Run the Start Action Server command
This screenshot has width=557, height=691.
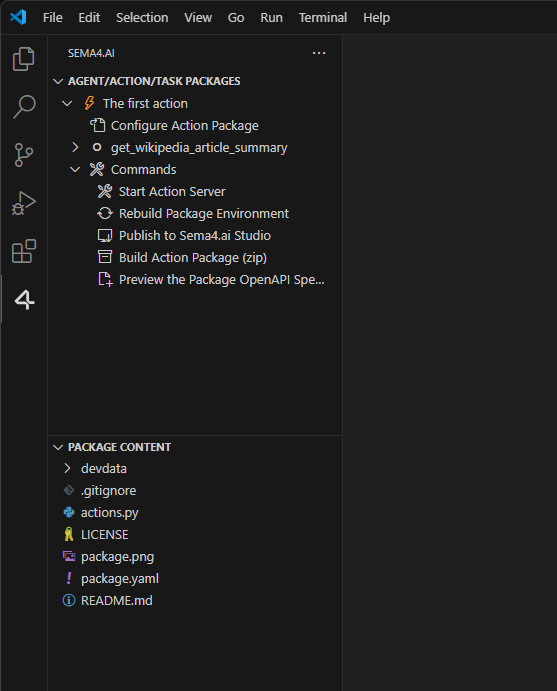point(172,191)
